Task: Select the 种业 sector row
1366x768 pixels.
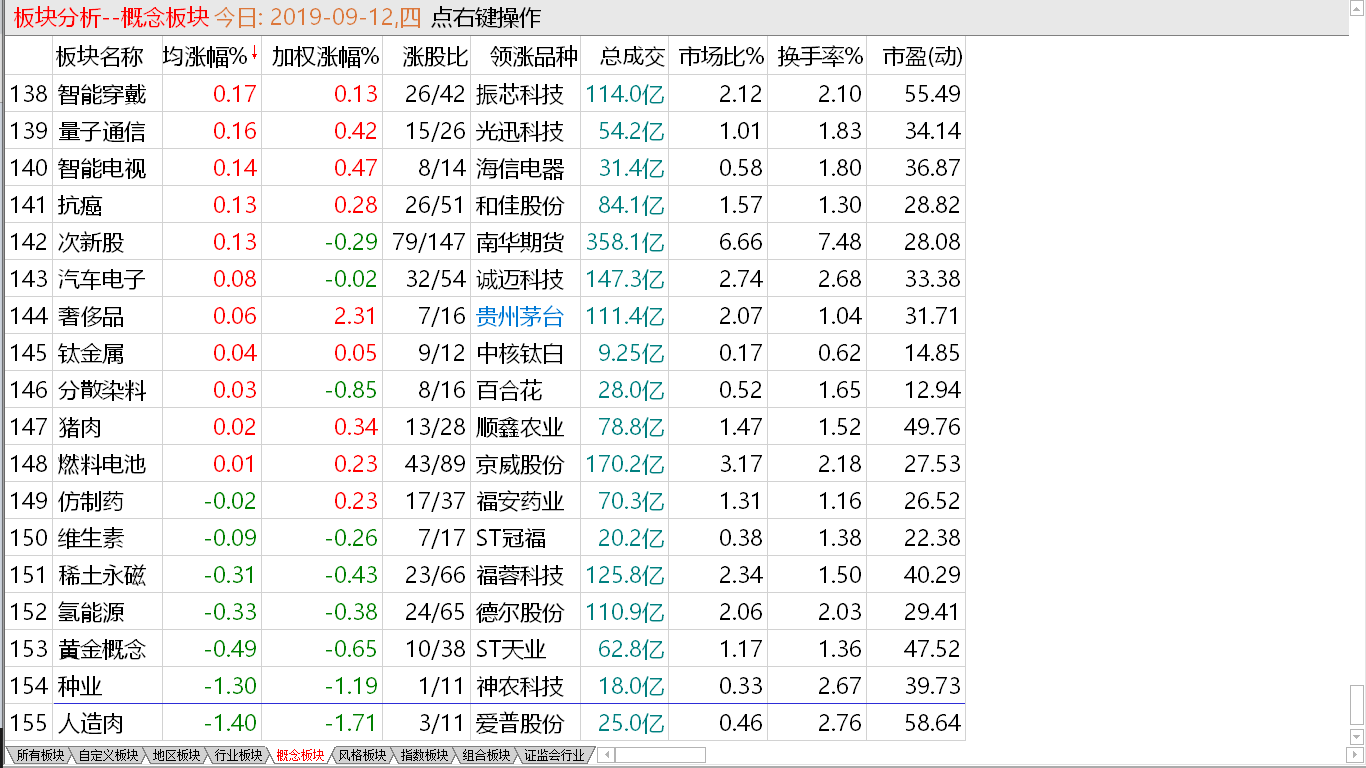Action: pos(485,686)
